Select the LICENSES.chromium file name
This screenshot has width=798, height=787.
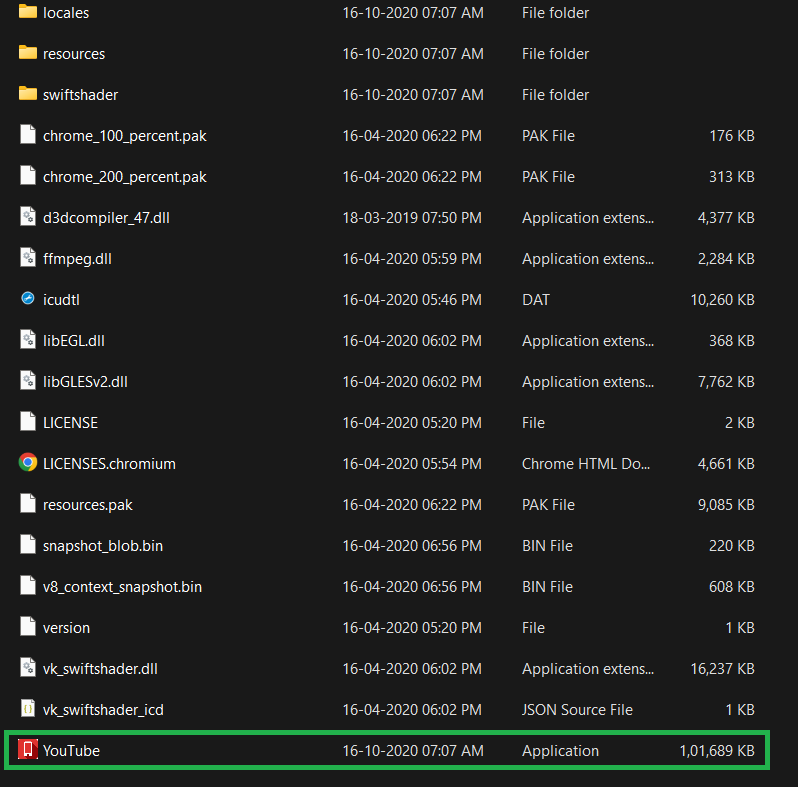tap(109, 464)
